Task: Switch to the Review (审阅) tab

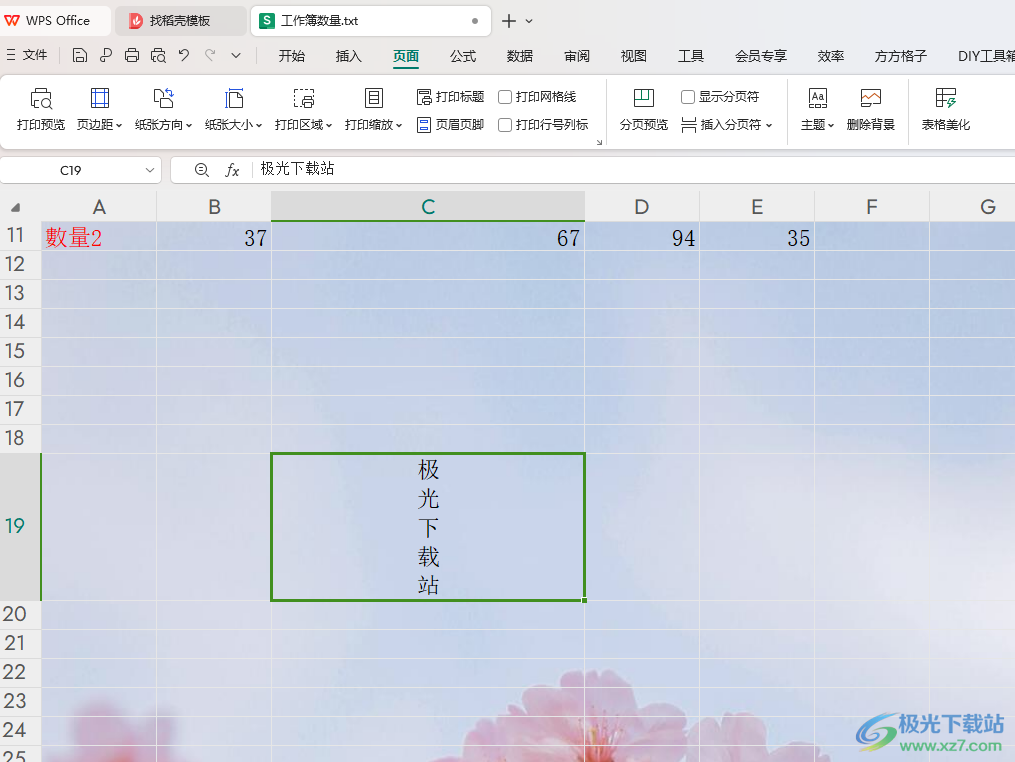Action: coord(577,56)
